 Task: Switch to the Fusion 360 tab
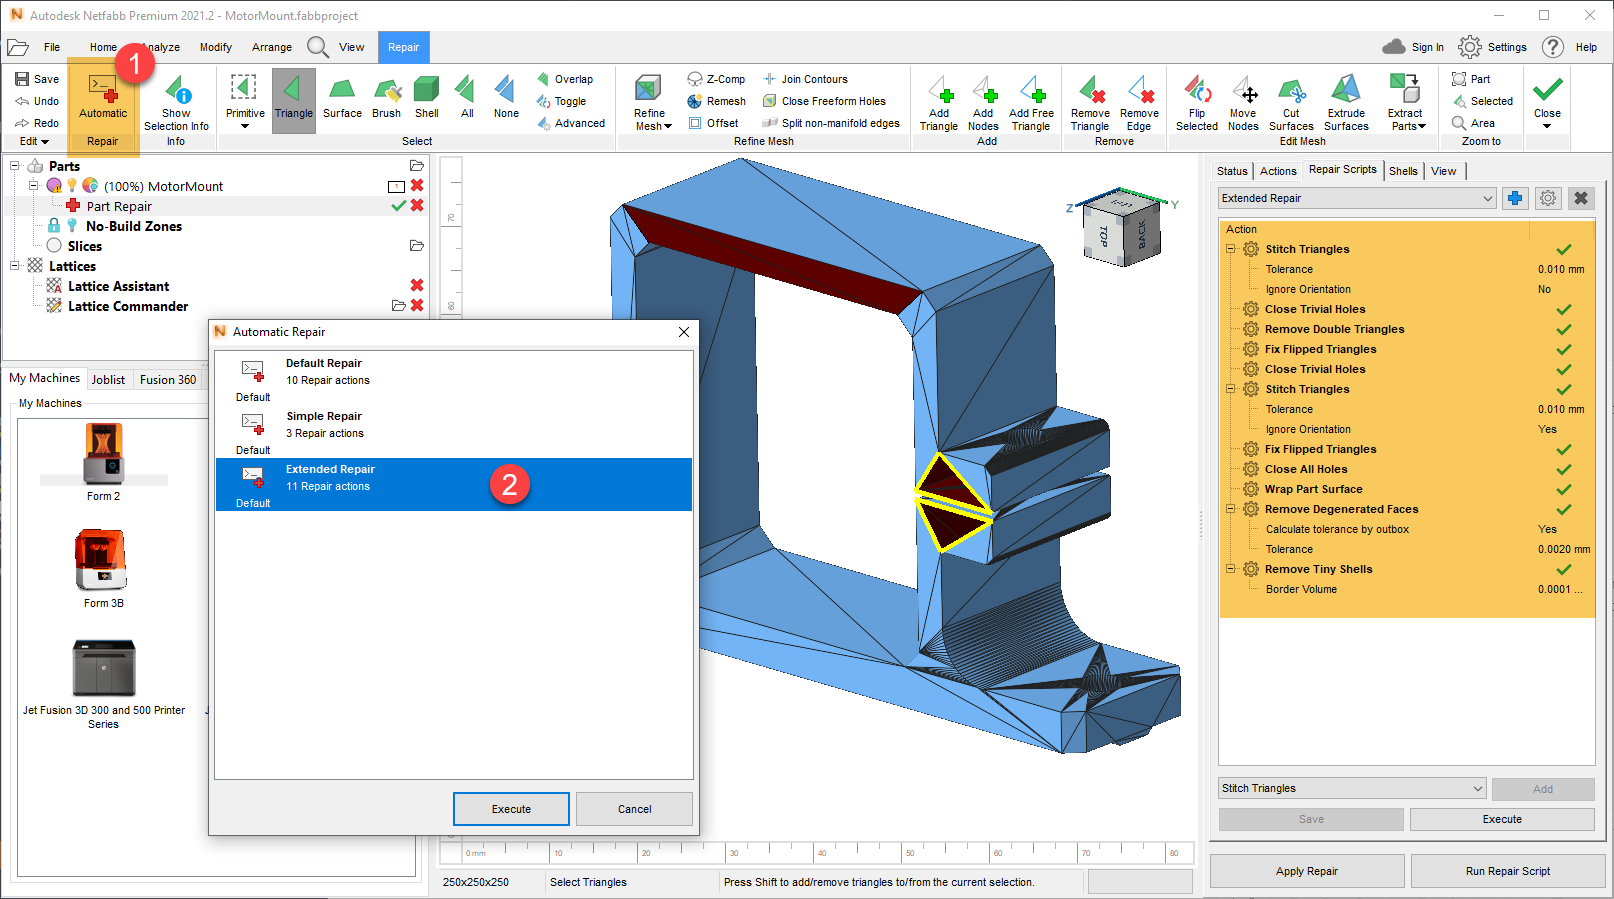168,380
